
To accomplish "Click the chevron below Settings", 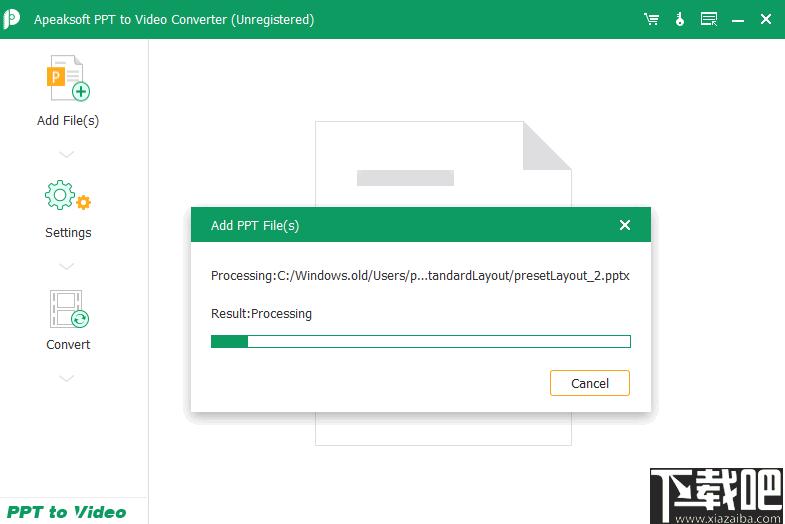I will pos(67,266).
